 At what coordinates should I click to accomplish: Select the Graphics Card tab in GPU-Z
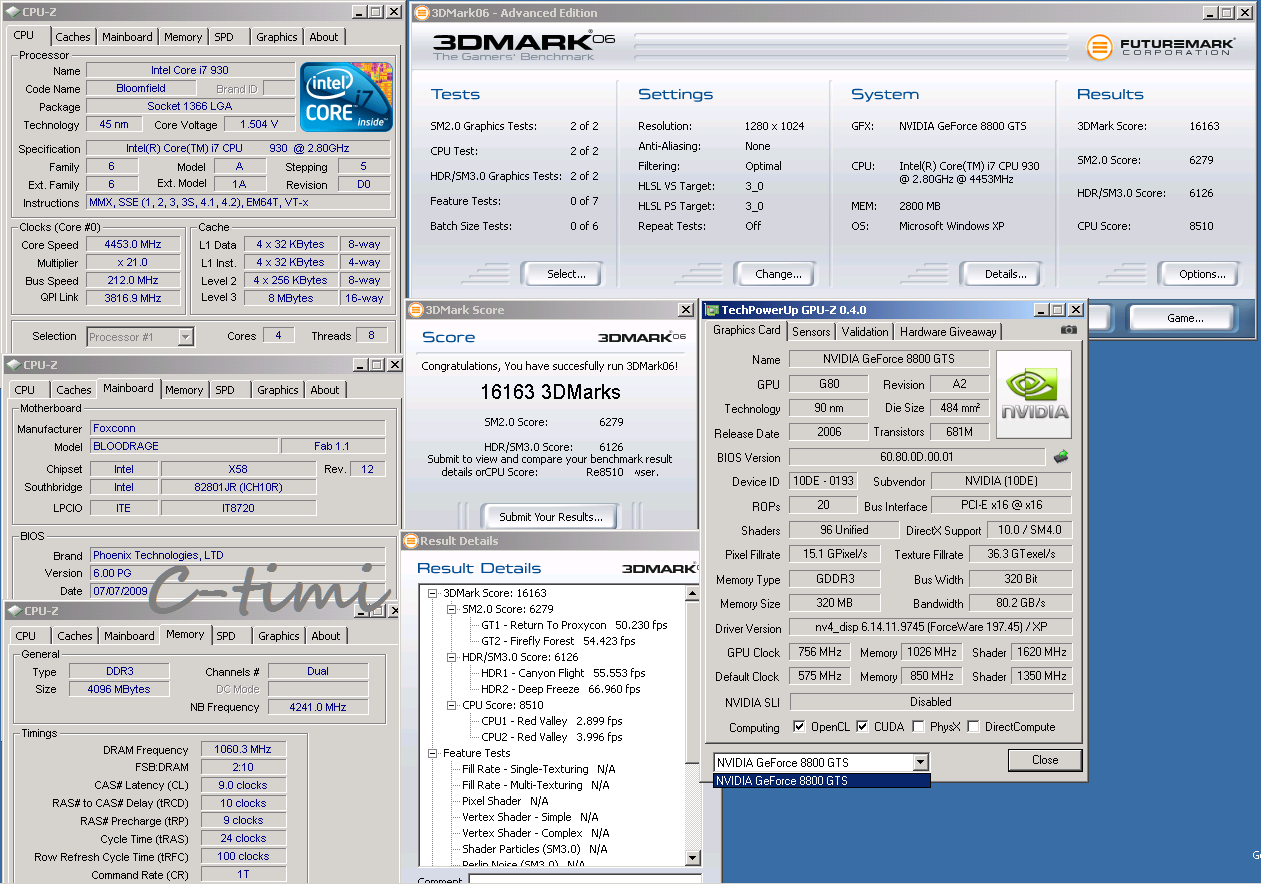747,330
